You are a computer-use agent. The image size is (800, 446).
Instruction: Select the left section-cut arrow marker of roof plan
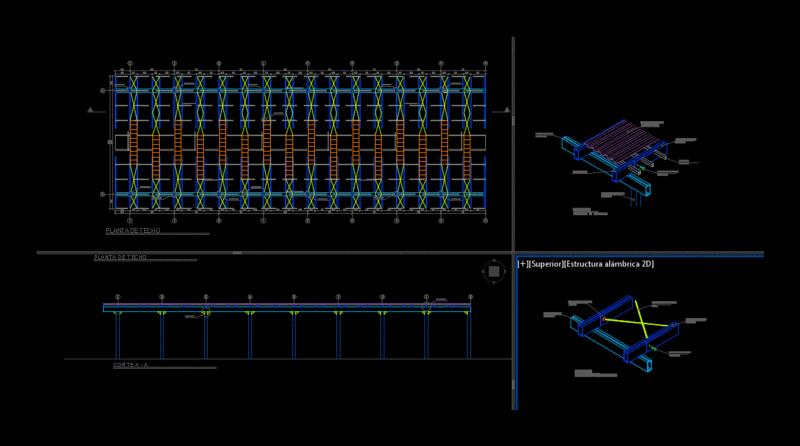(90, 110)
